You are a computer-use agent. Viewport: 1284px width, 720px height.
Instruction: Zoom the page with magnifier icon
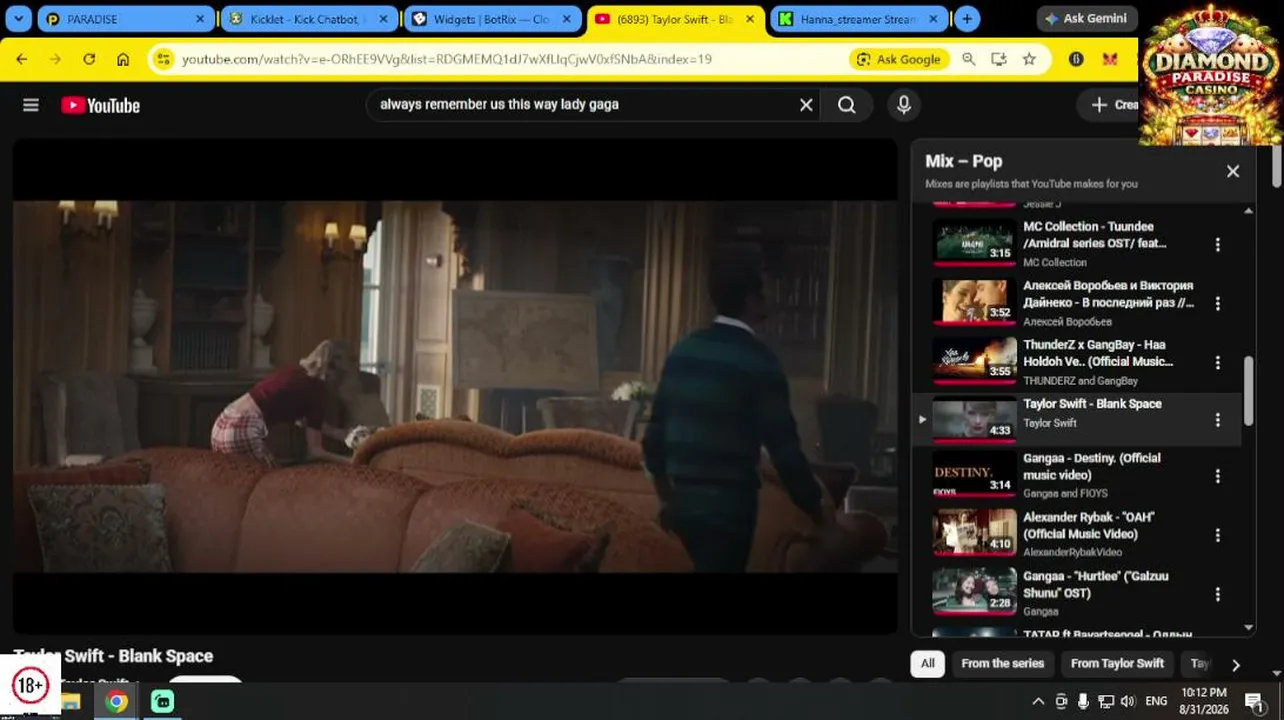968,59
